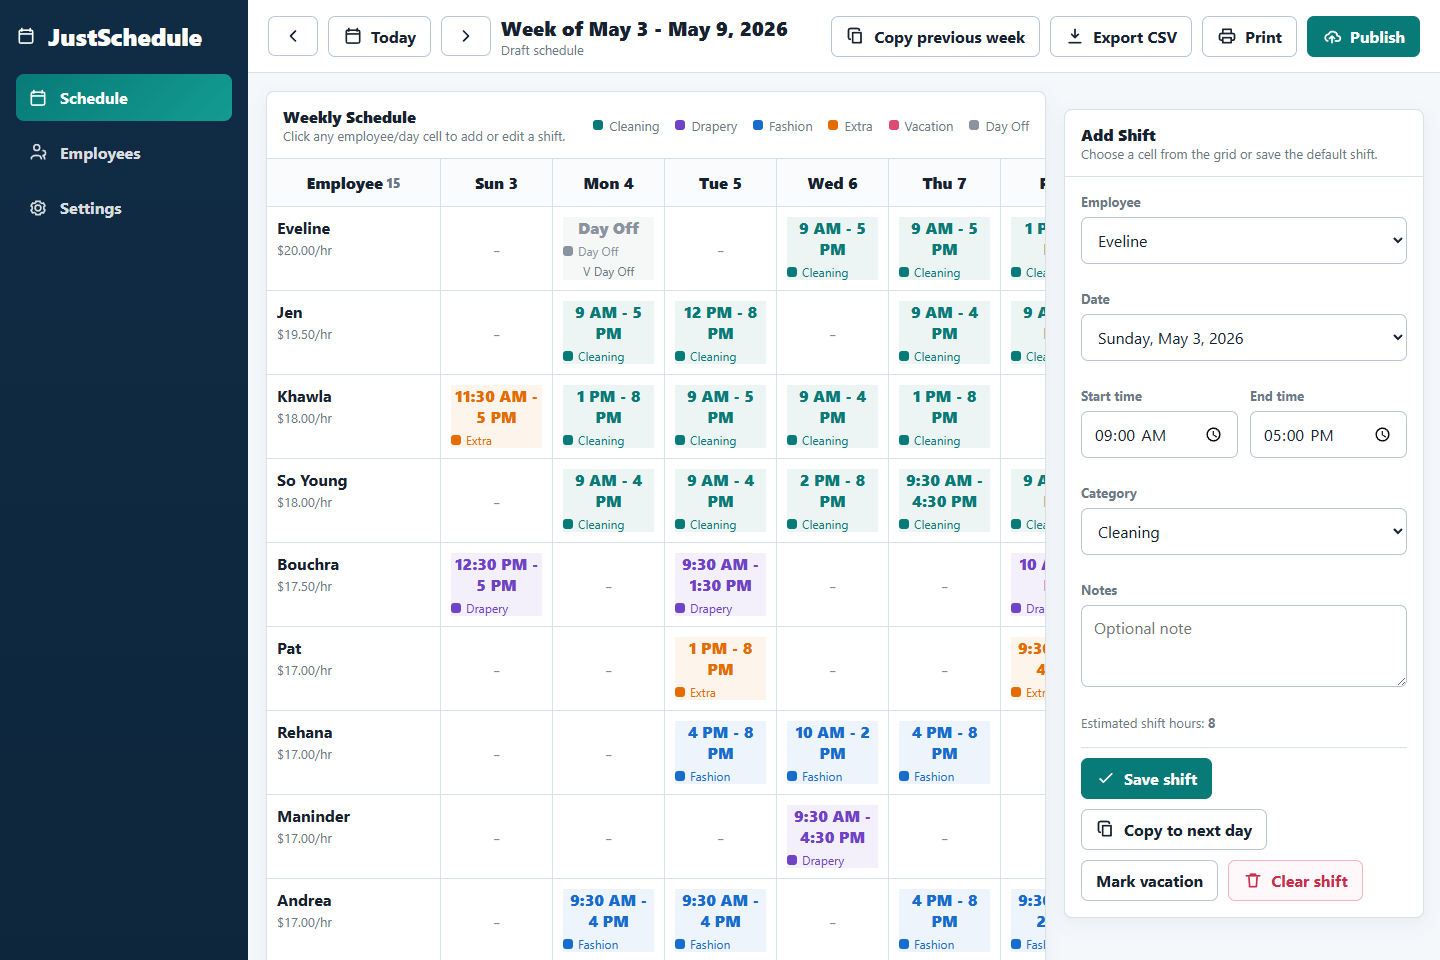This screenshot has height=960, width=1440.
Task: Open the Employee dropdown showing Eveline
Action: [1244, 241]
